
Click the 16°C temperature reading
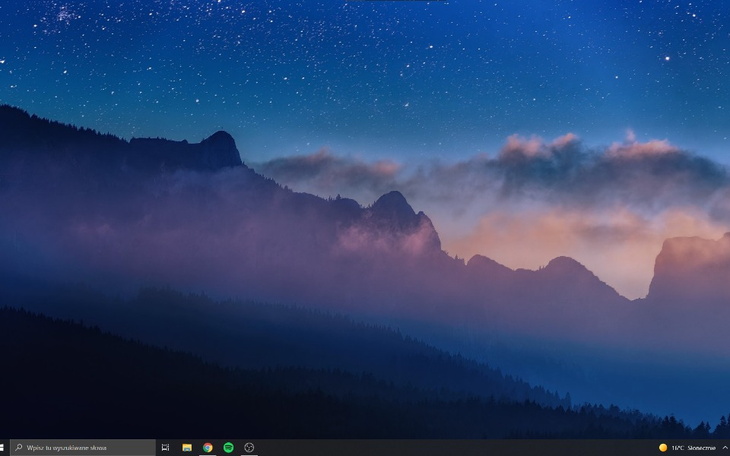click(x=677, y=448)
